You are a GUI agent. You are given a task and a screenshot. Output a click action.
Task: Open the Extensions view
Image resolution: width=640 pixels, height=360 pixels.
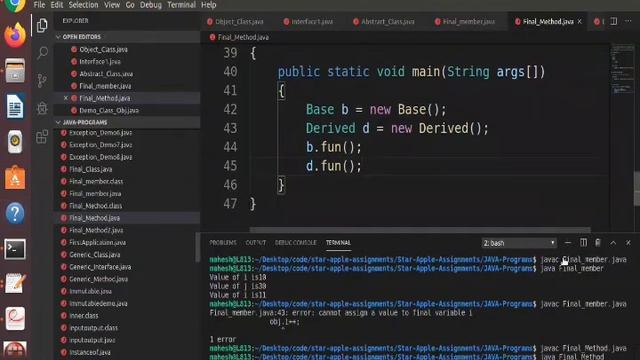coord(42,137)
